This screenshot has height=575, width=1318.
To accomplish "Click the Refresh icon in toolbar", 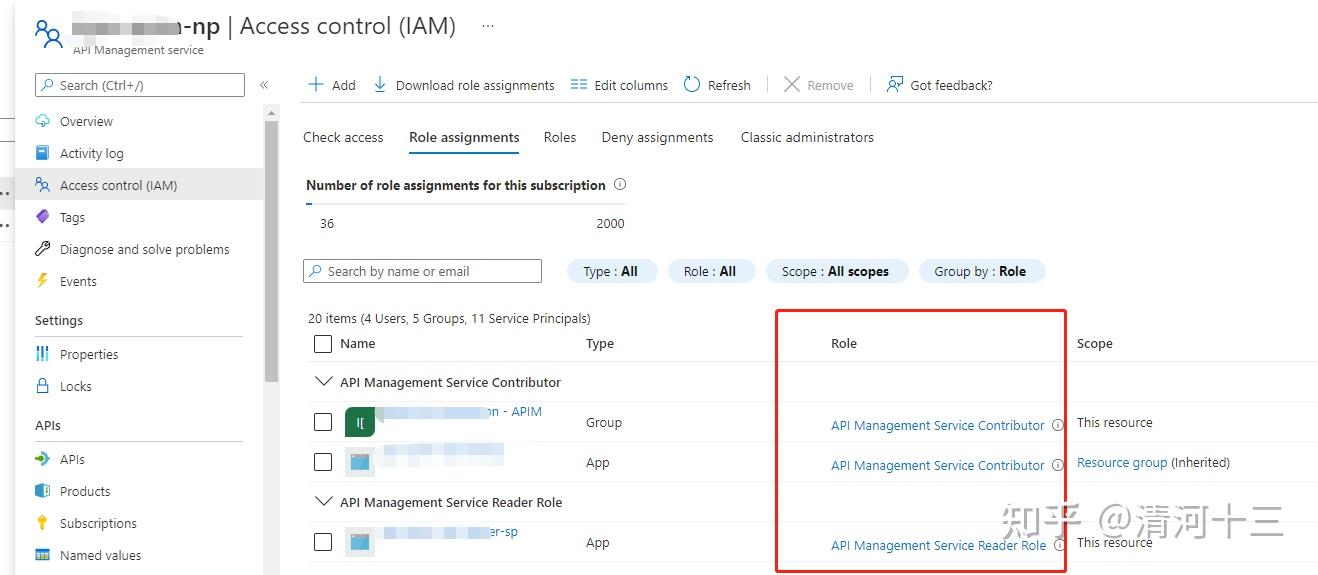I will (692, 85).
